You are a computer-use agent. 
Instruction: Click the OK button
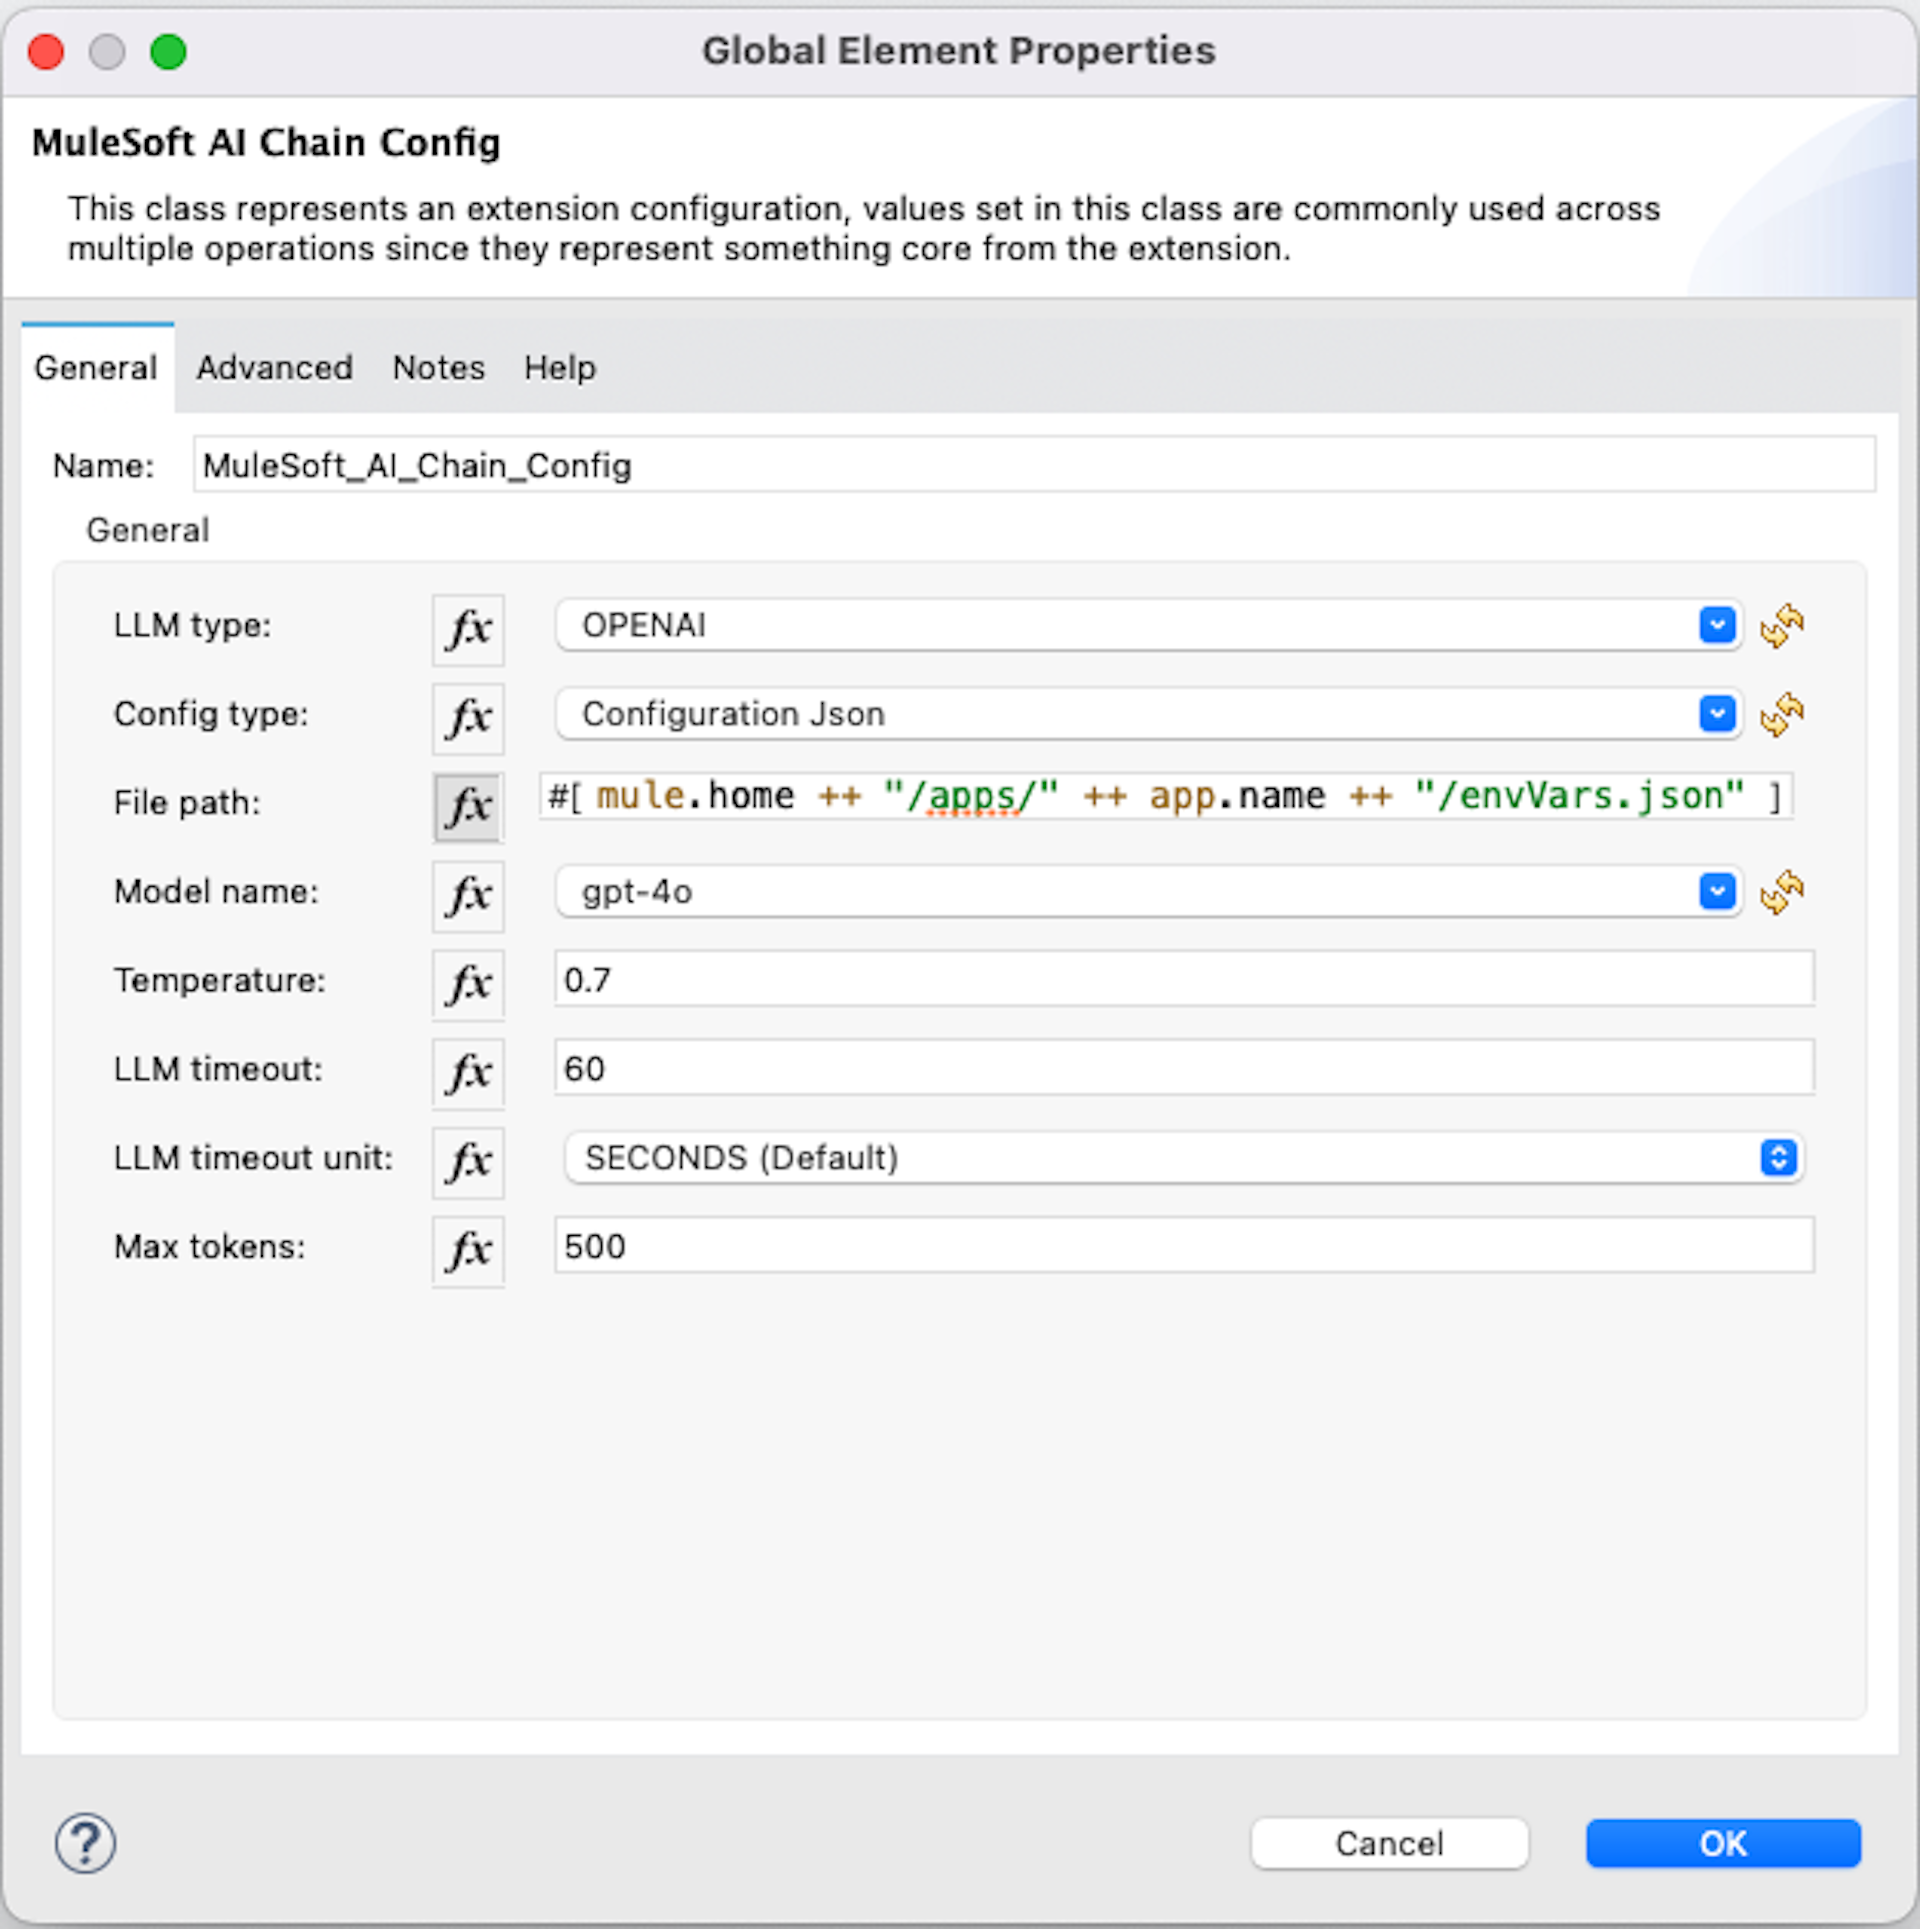point(1723,1844)
